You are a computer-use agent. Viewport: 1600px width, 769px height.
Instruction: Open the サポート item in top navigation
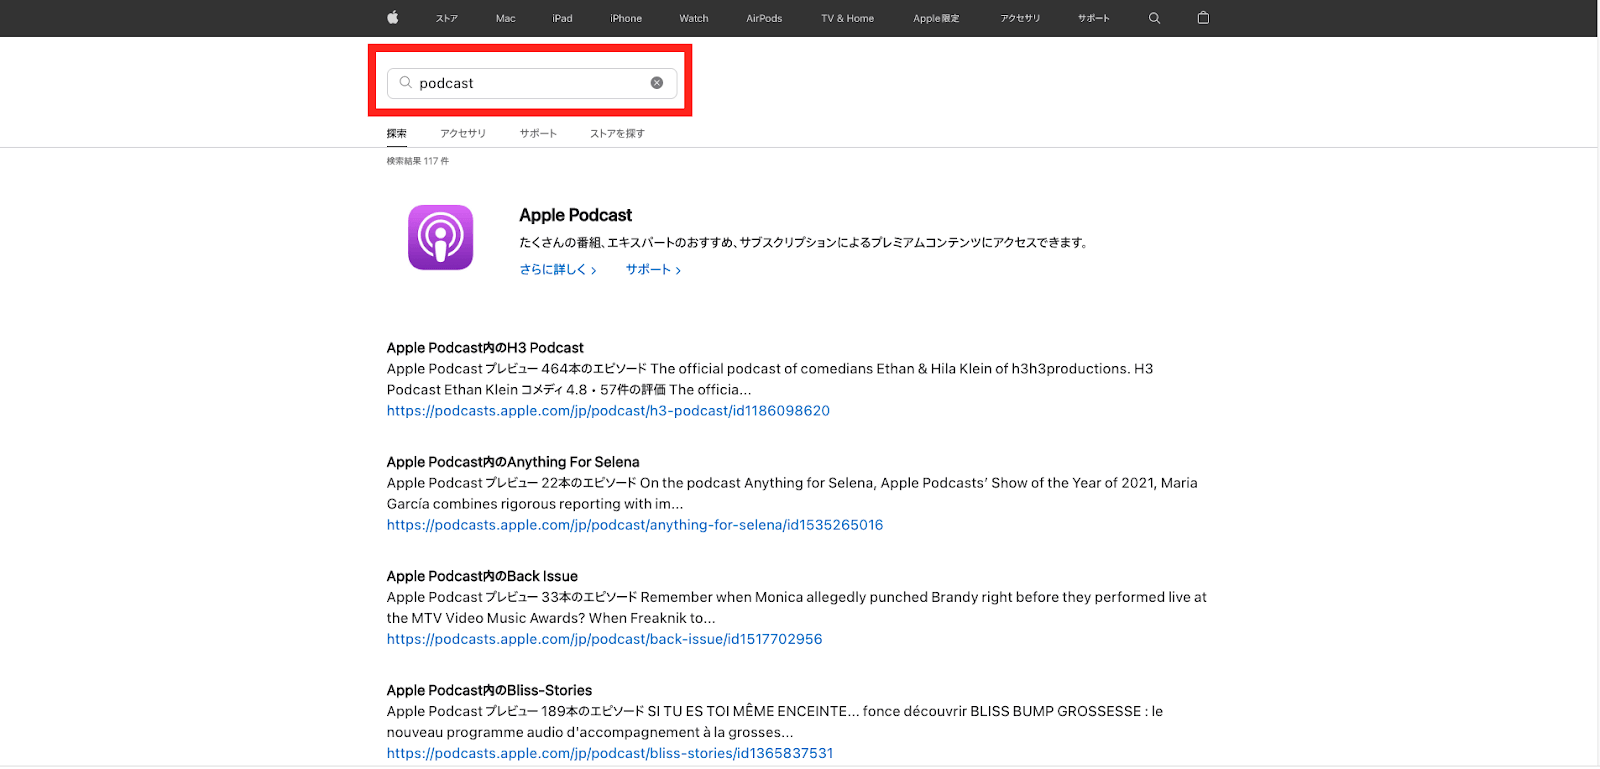coord(1094,18)
